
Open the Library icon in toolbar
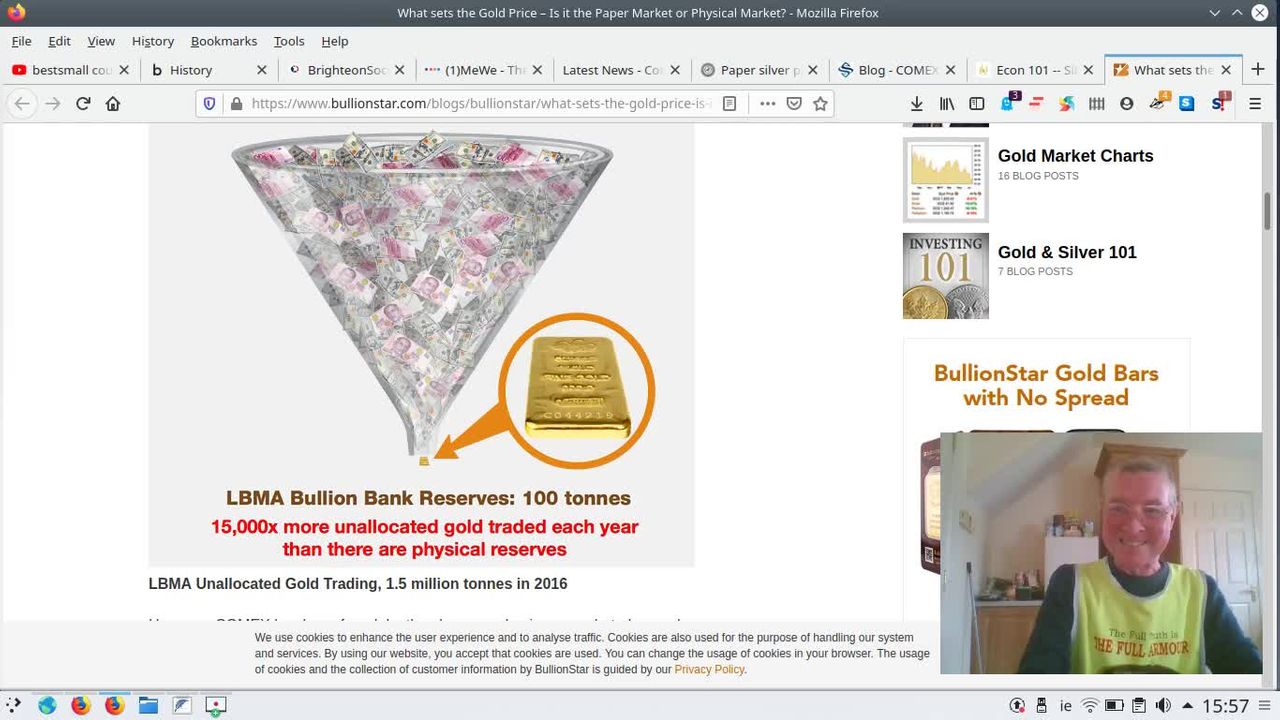coord(946,104)
